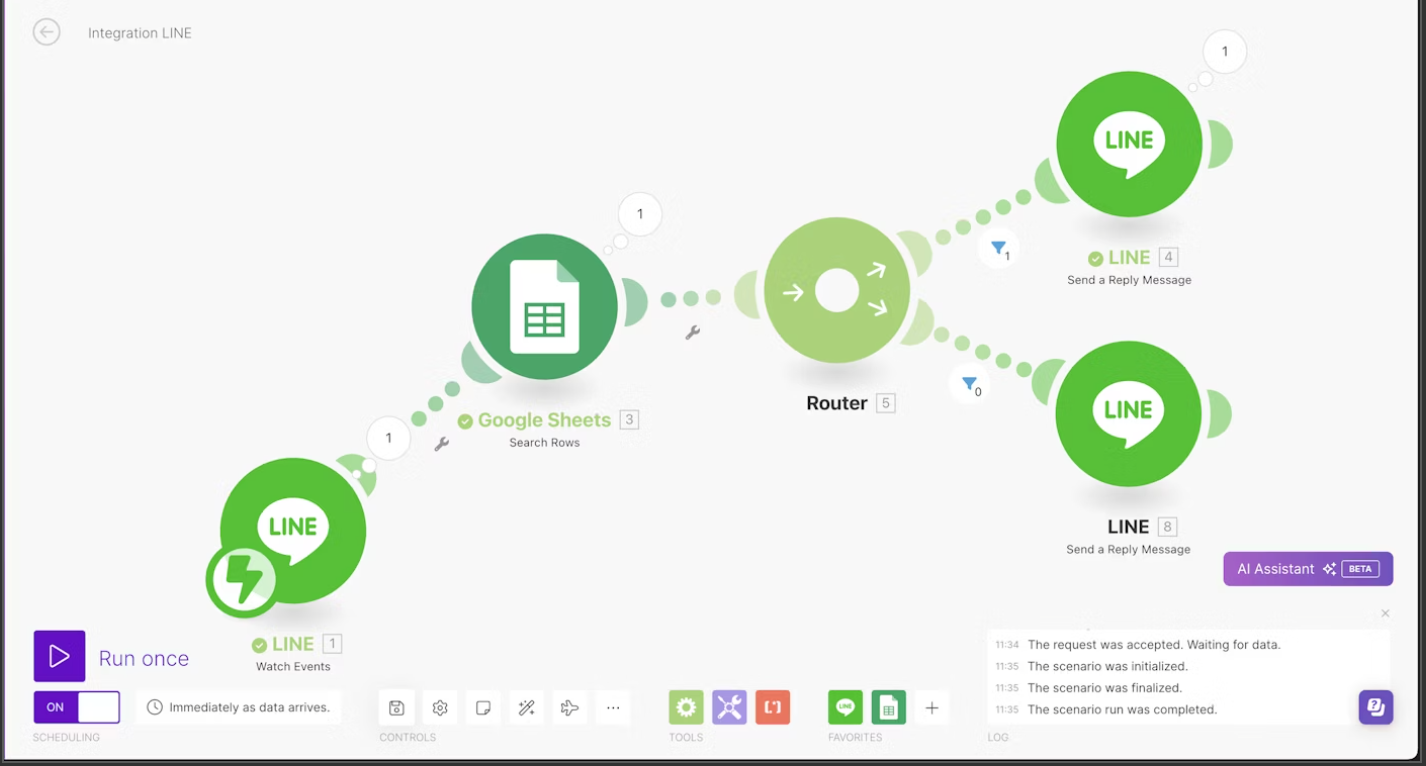Screen dimensions: 1426x766
Task: Click log entry The scenario was initialized
Action: (1108, 667)
